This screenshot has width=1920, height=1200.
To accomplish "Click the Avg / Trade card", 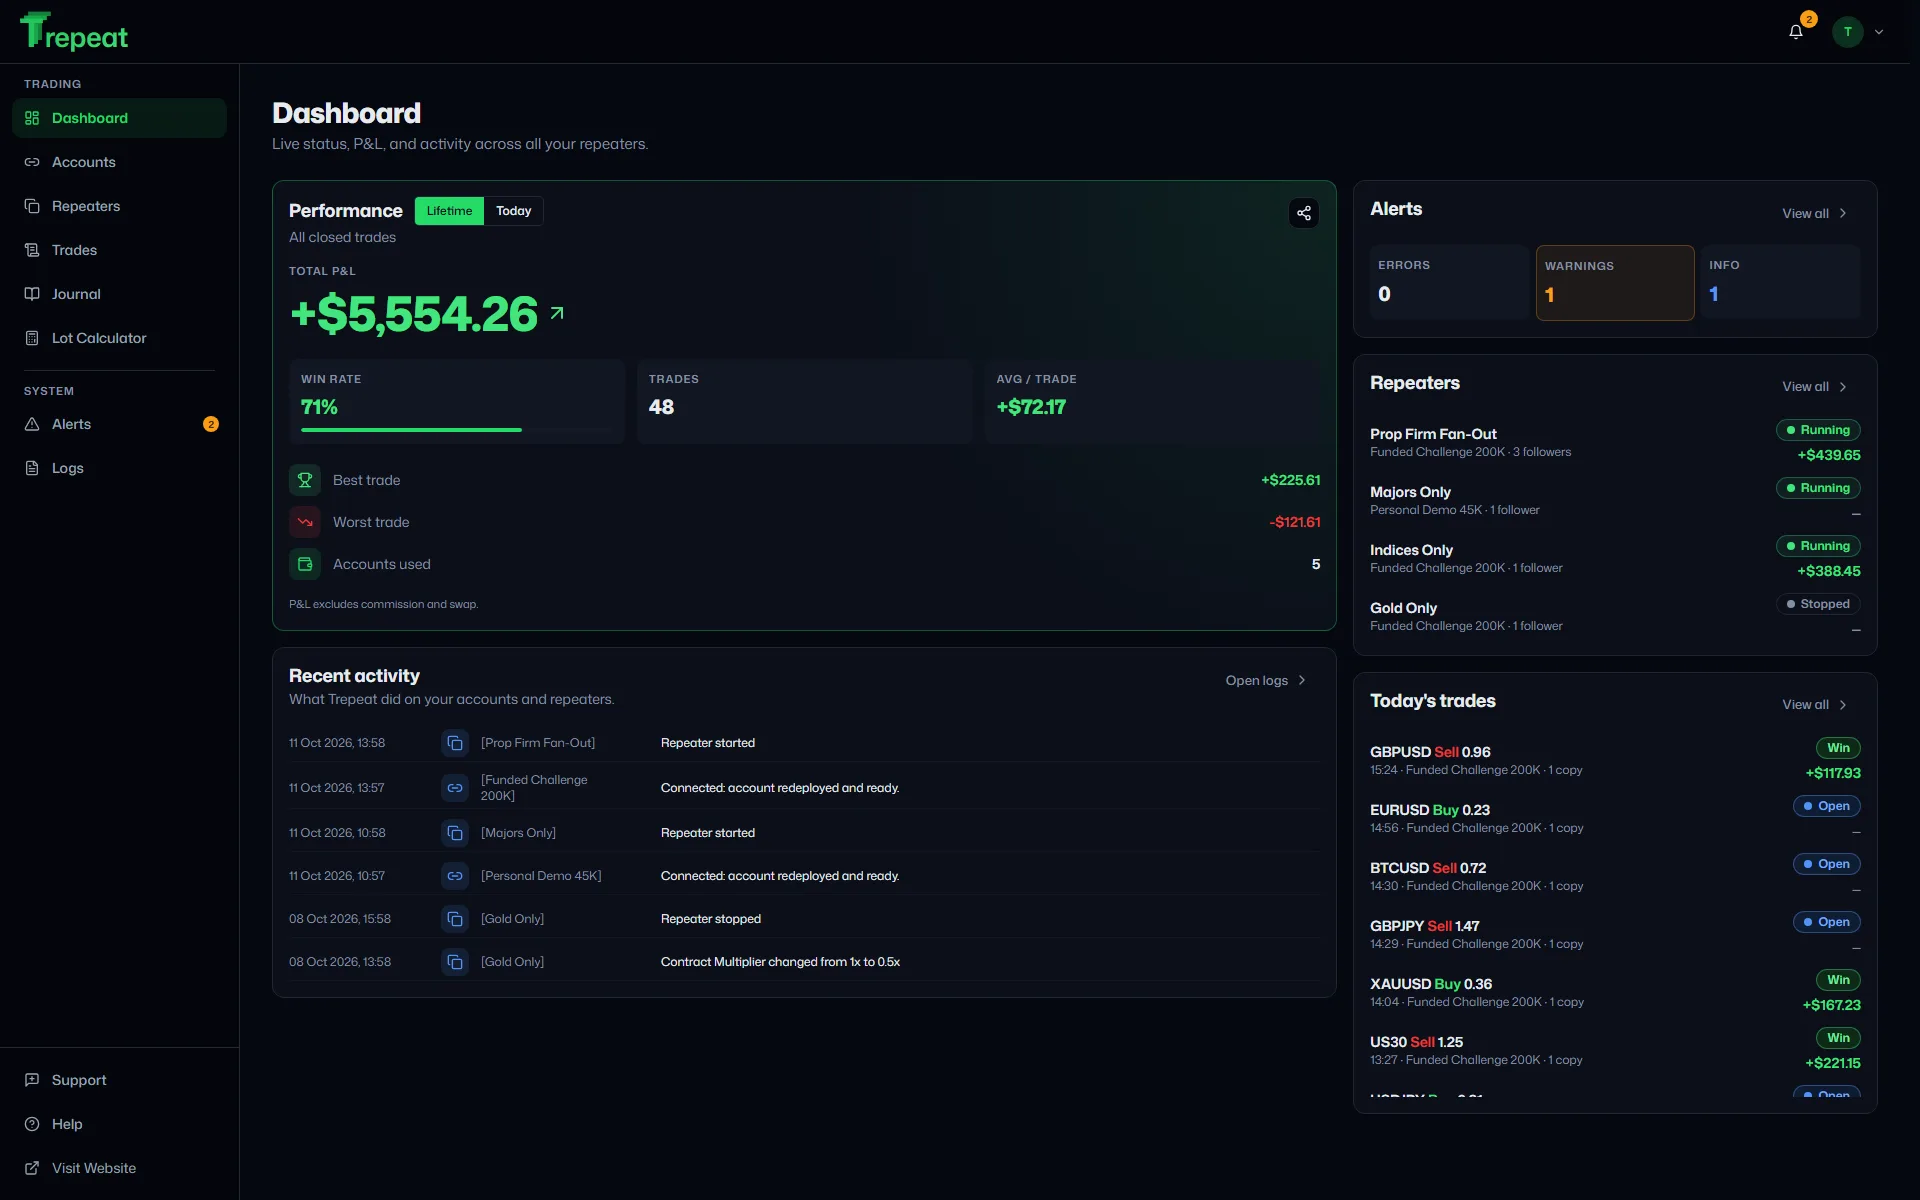I will click(x=1152, y=401).
